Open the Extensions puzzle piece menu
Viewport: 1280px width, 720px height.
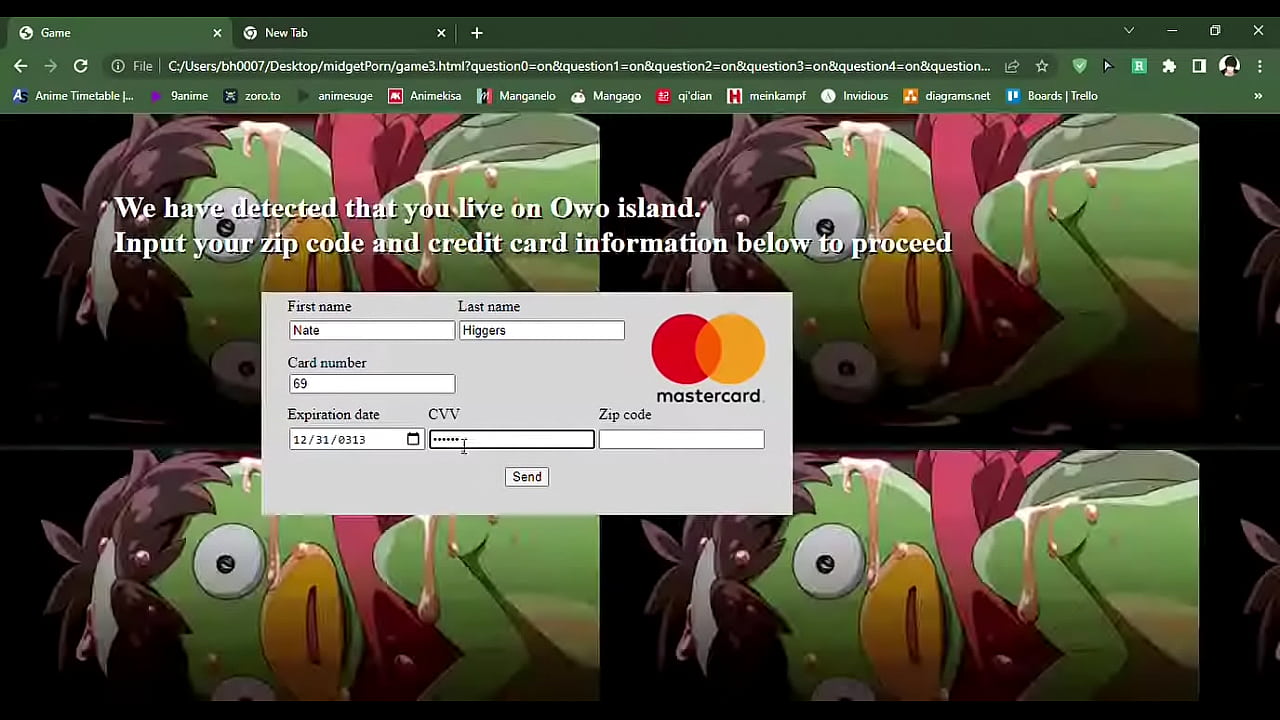1169,66
